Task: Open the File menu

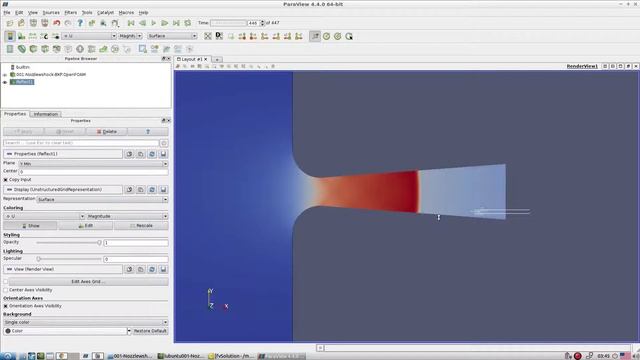Action: [7, 13]
